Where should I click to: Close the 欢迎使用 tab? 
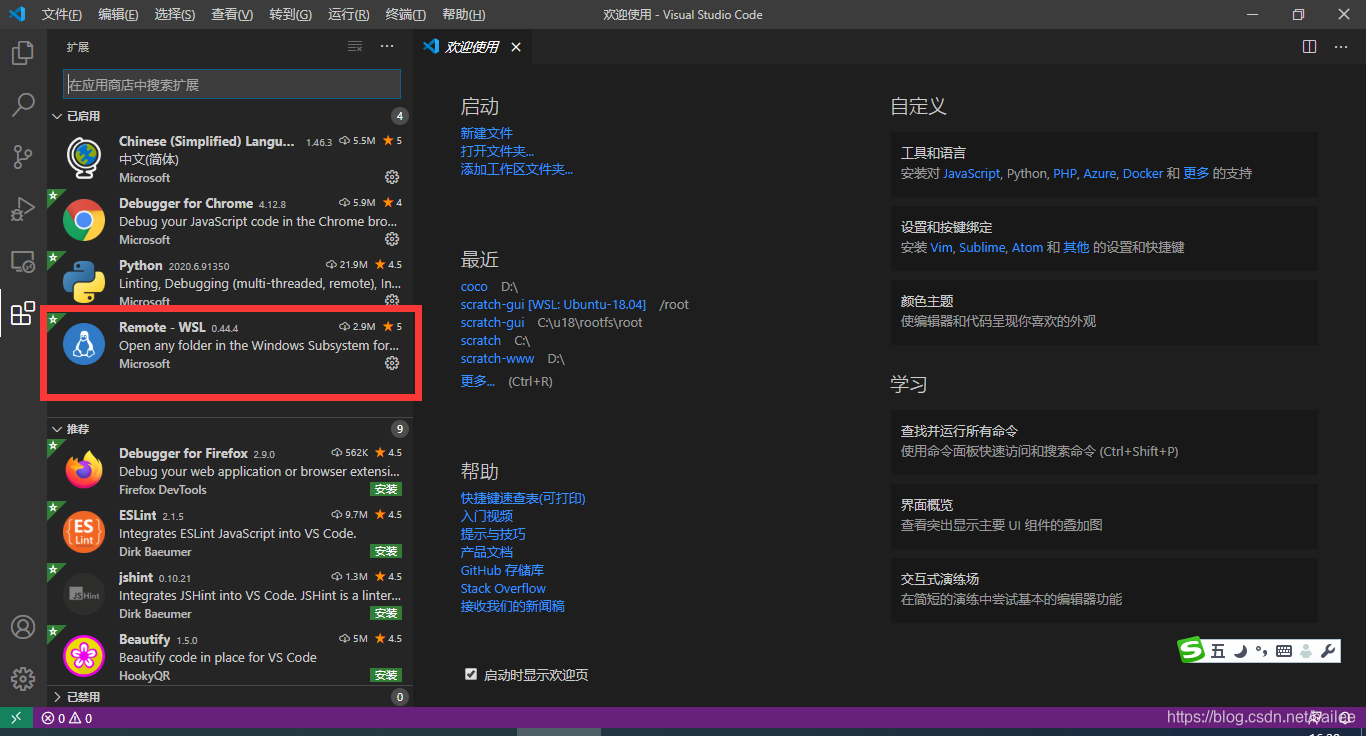tap(516, 47)
